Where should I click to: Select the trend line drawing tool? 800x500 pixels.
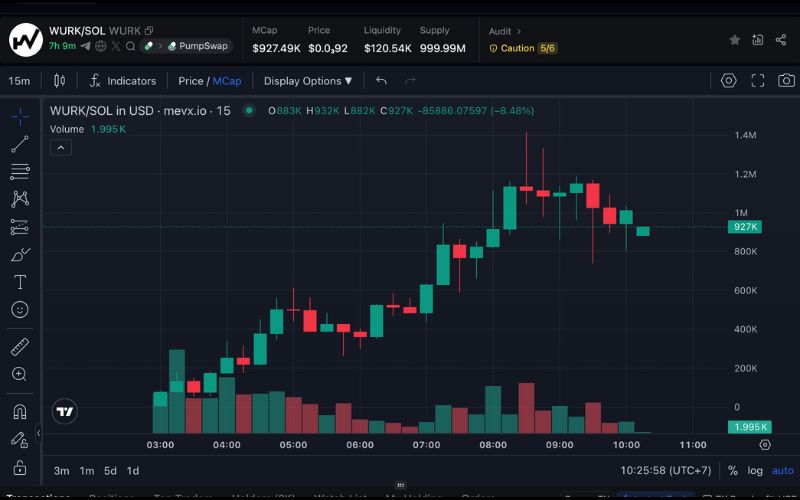coord(19,145)
